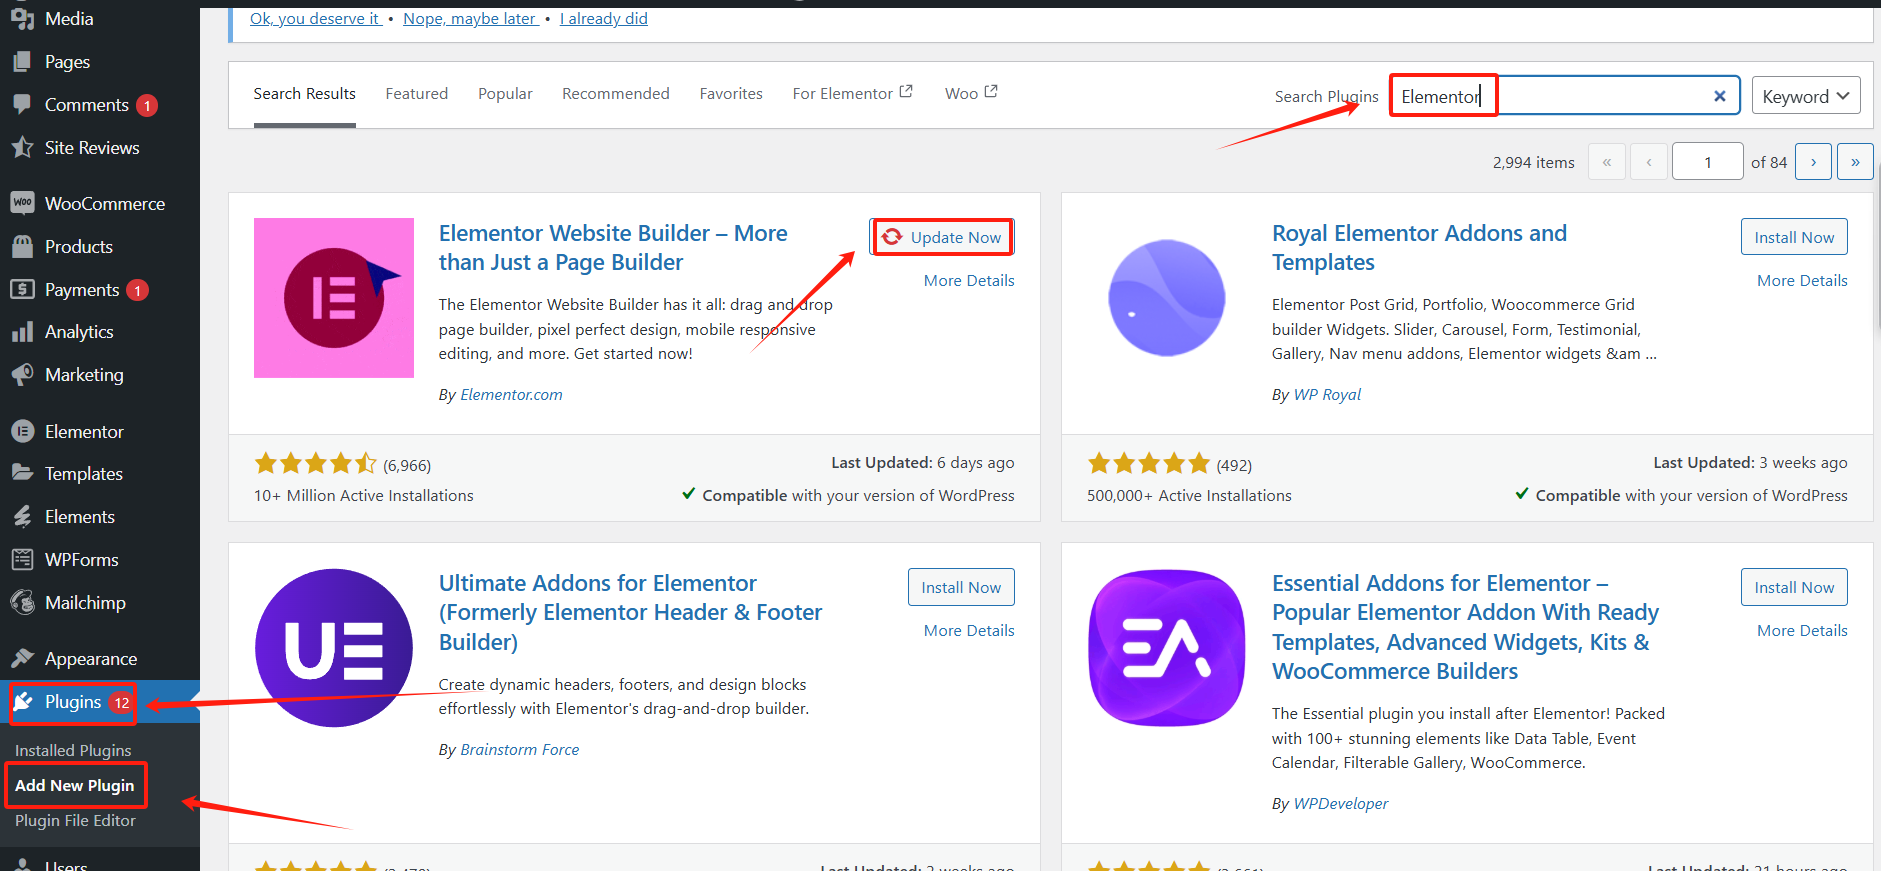Viewport: 1881px width, 871px height.
Task: Open Plugin File Editor submenu item
Action: click(75, 820)
